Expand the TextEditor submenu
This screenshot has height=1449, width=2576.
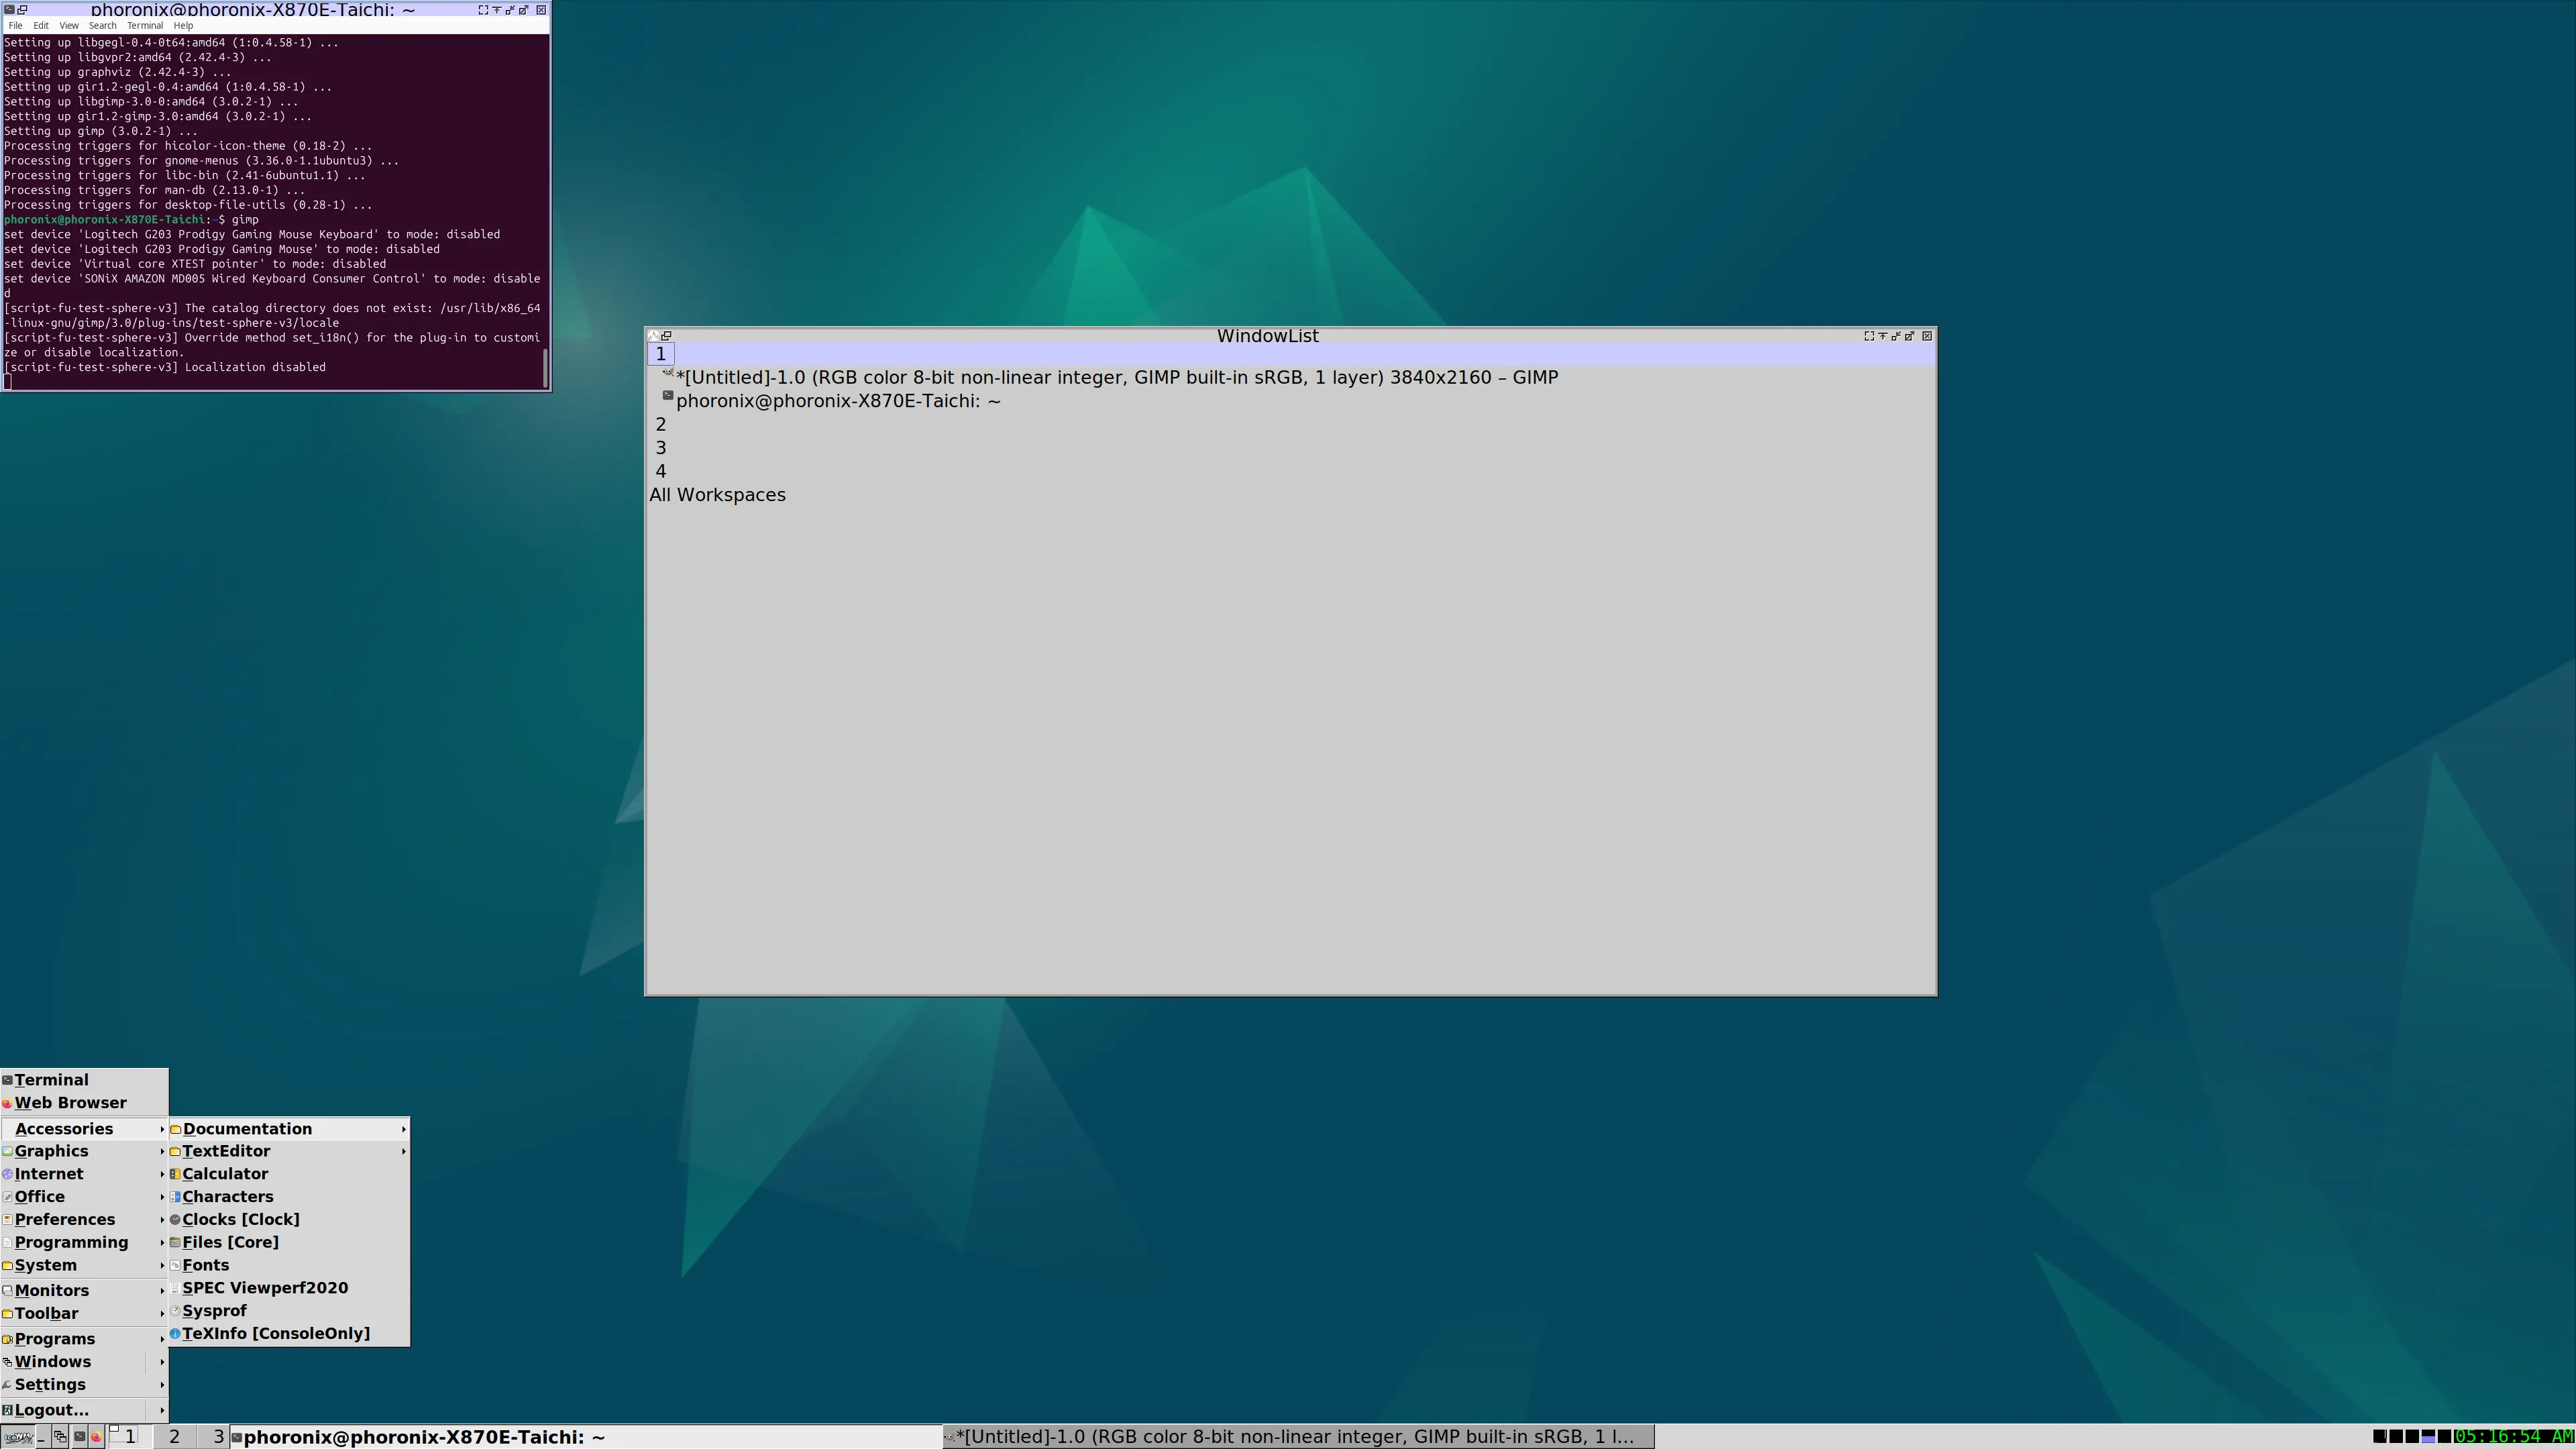pyautogui.click(x=226, y=1151)
